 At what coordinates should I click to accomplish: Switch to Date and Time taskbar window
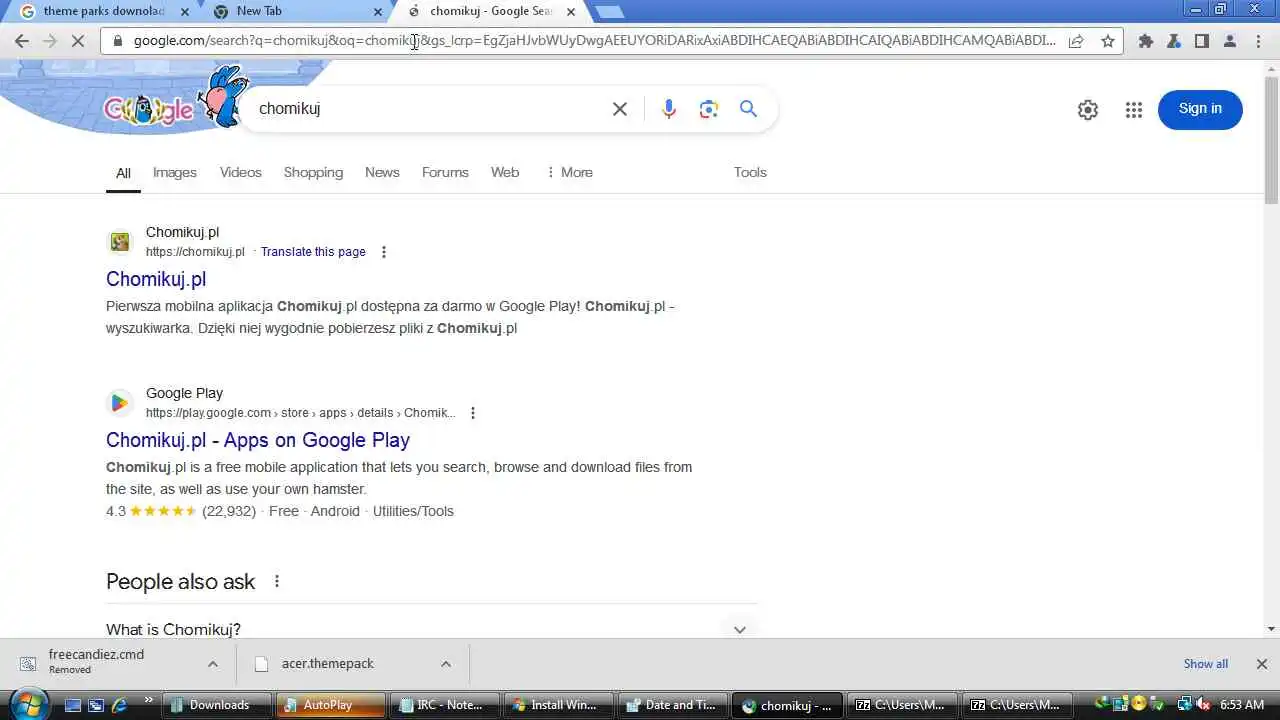674,705
